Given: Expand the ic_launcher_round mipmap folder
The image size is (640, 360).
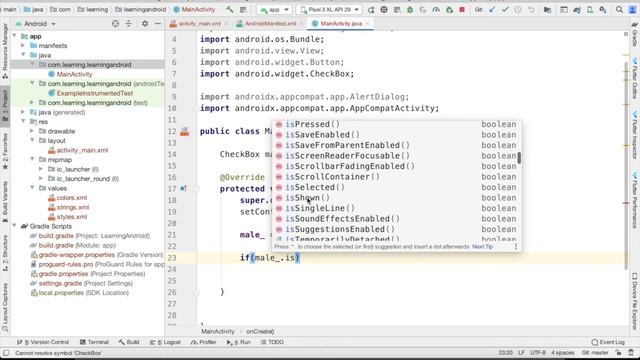Looking at the screenshot, I should (41, 178).
